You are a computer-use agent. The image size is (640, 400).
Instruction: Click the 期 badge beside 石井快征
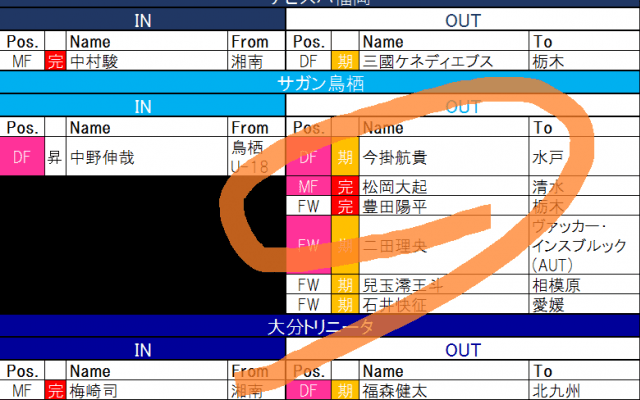click(345, 304)
